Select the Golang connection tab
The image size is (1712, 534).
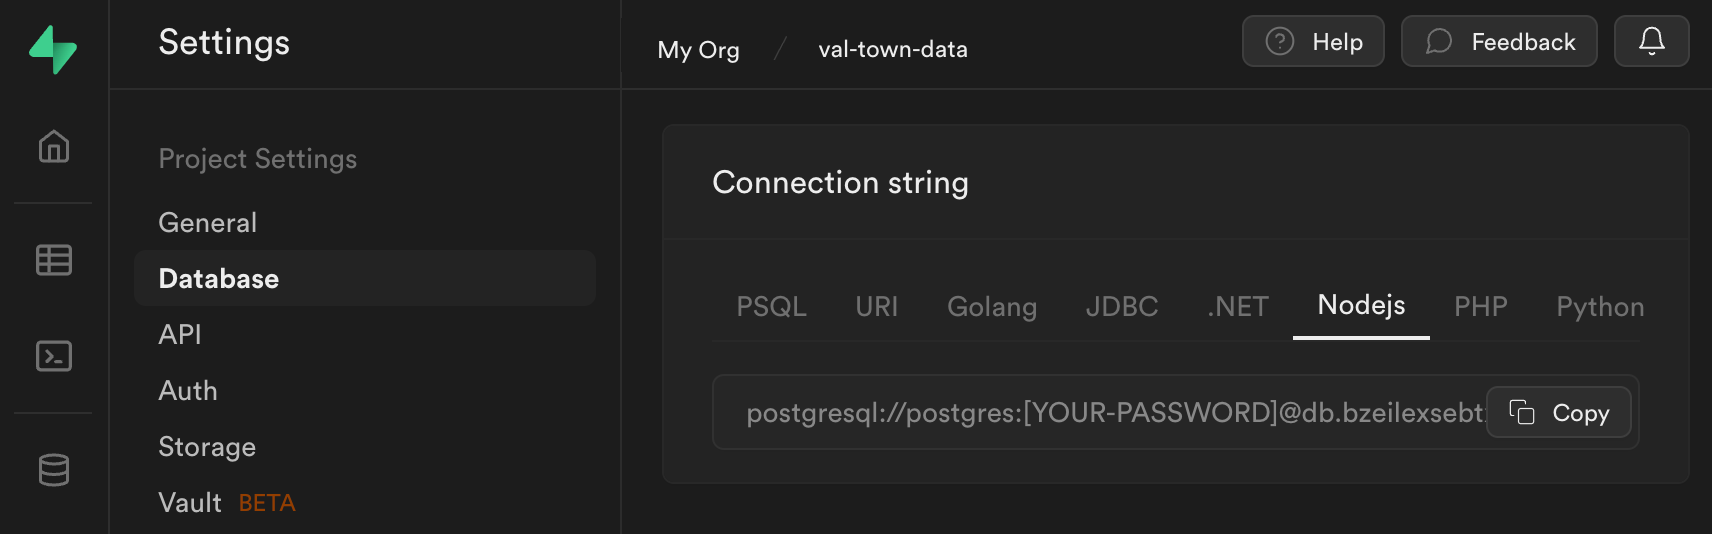tap(992, 306)
